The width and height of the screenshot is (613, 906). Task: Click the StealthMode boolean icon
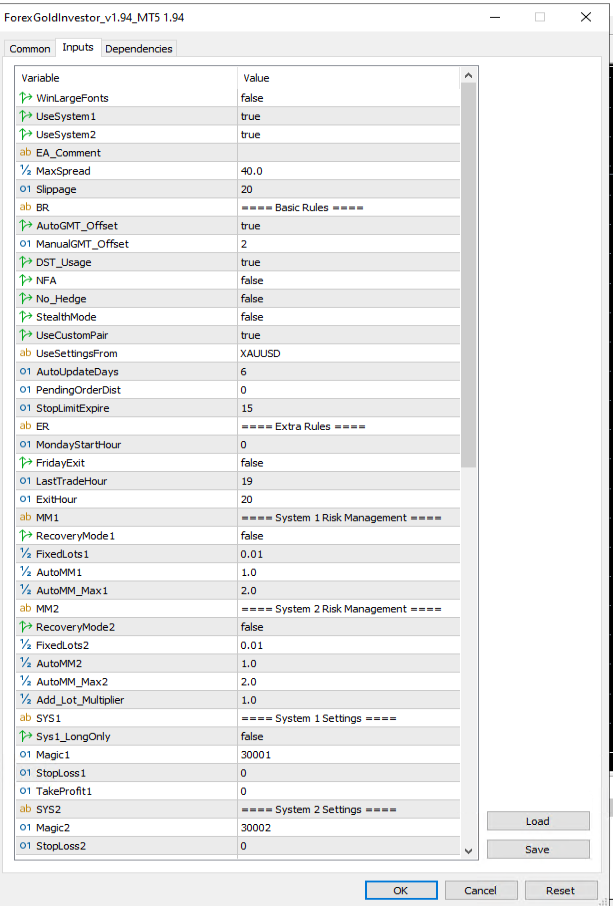25,317
